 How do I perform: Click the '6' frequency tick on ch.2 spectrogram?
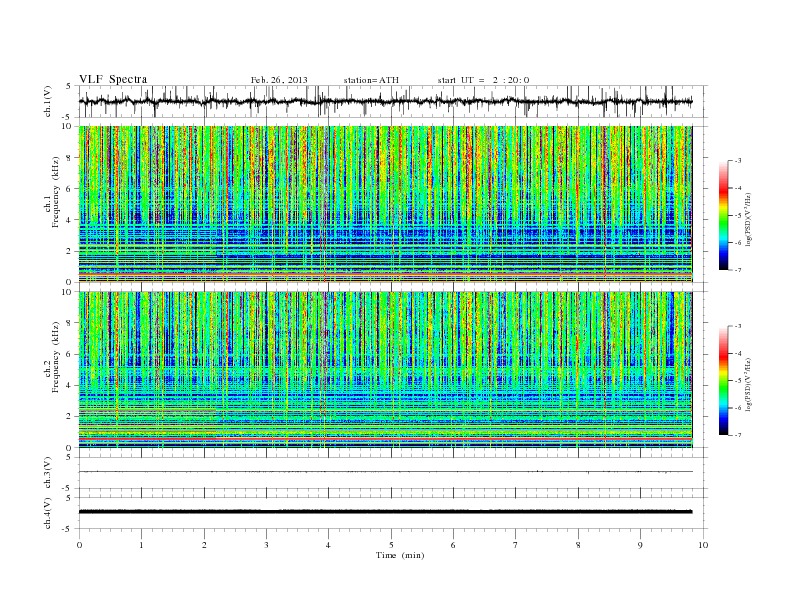[69, 354]
